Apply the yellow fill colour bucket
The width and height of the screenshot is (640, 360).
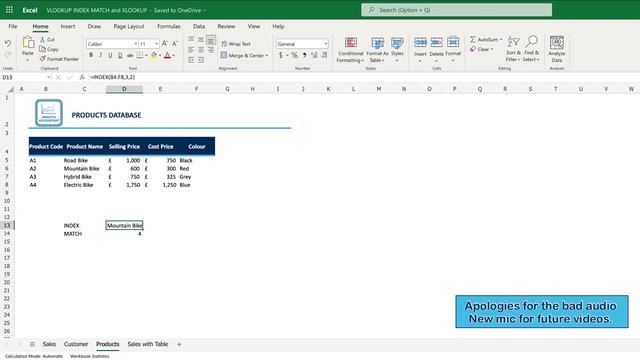[x=153, y=55]
